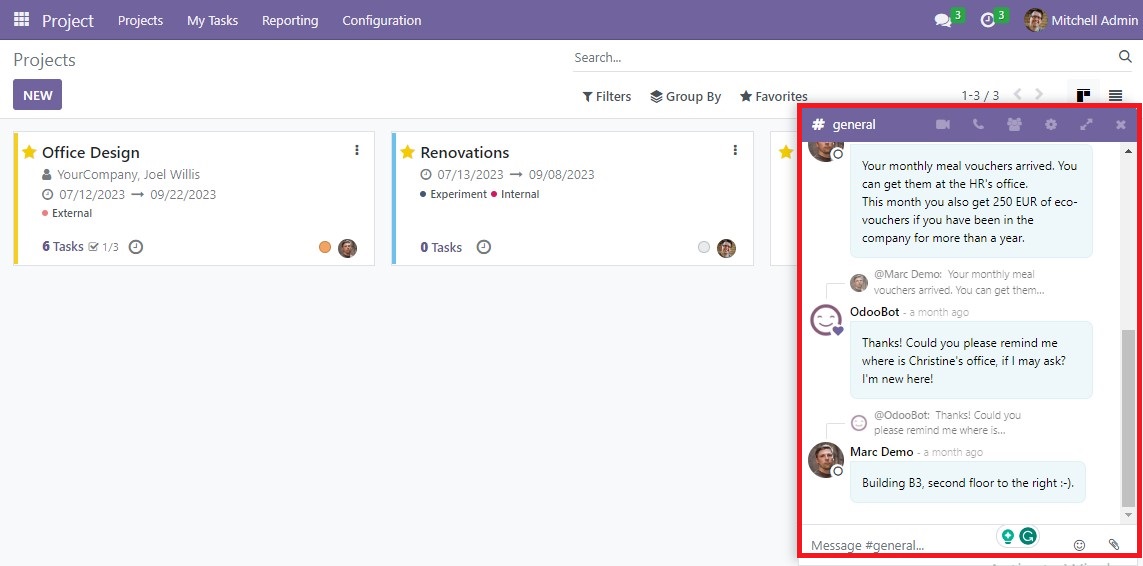Click the @OdooBot reply preview
This screenshot has height=566, width=1143.
click(948, 422)
